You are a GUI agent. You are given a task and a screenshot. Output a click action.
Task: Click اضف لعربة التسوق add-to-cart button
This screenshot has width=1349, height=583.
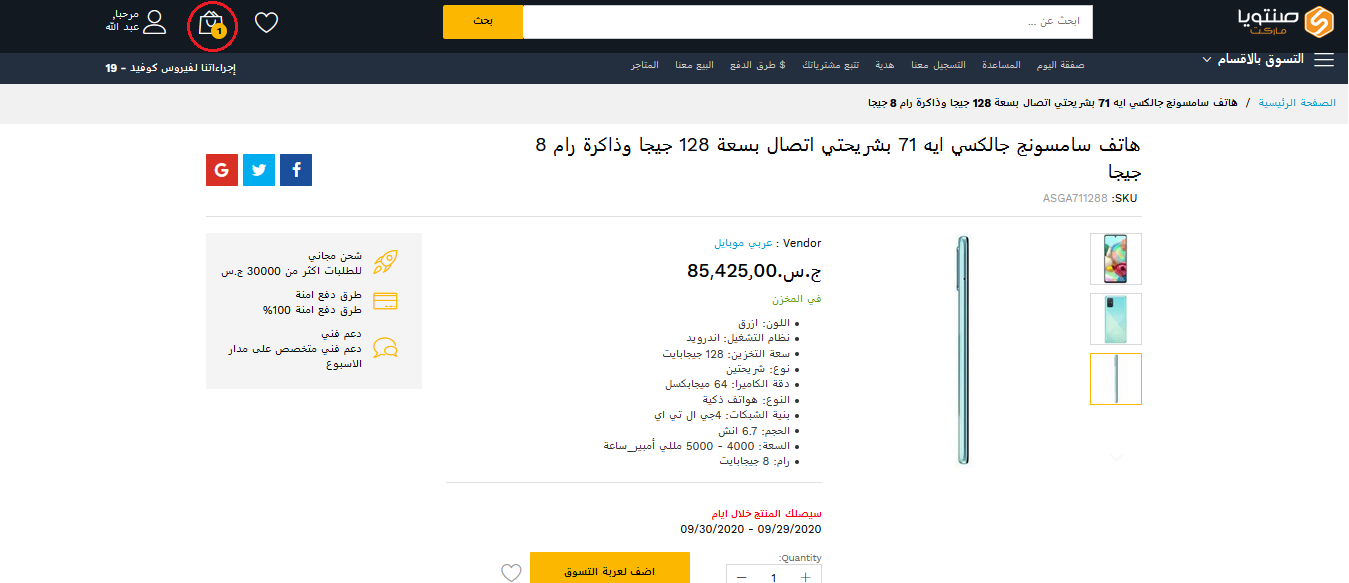pyautogui.click(x=610, y=569)
